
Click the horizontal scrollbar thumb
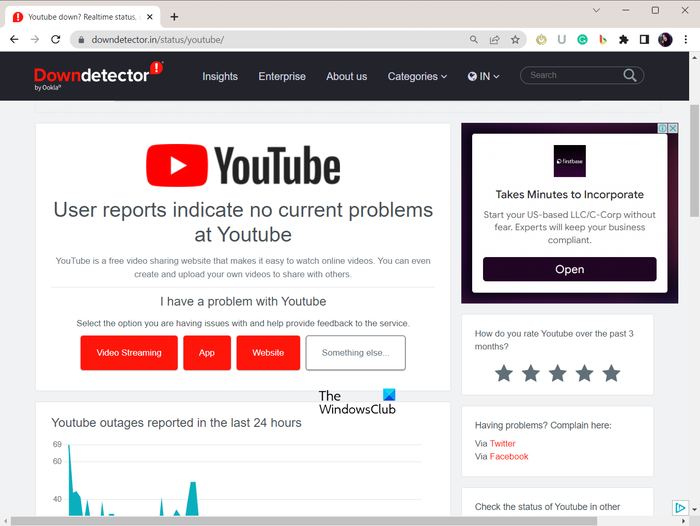tap(304, 521)
